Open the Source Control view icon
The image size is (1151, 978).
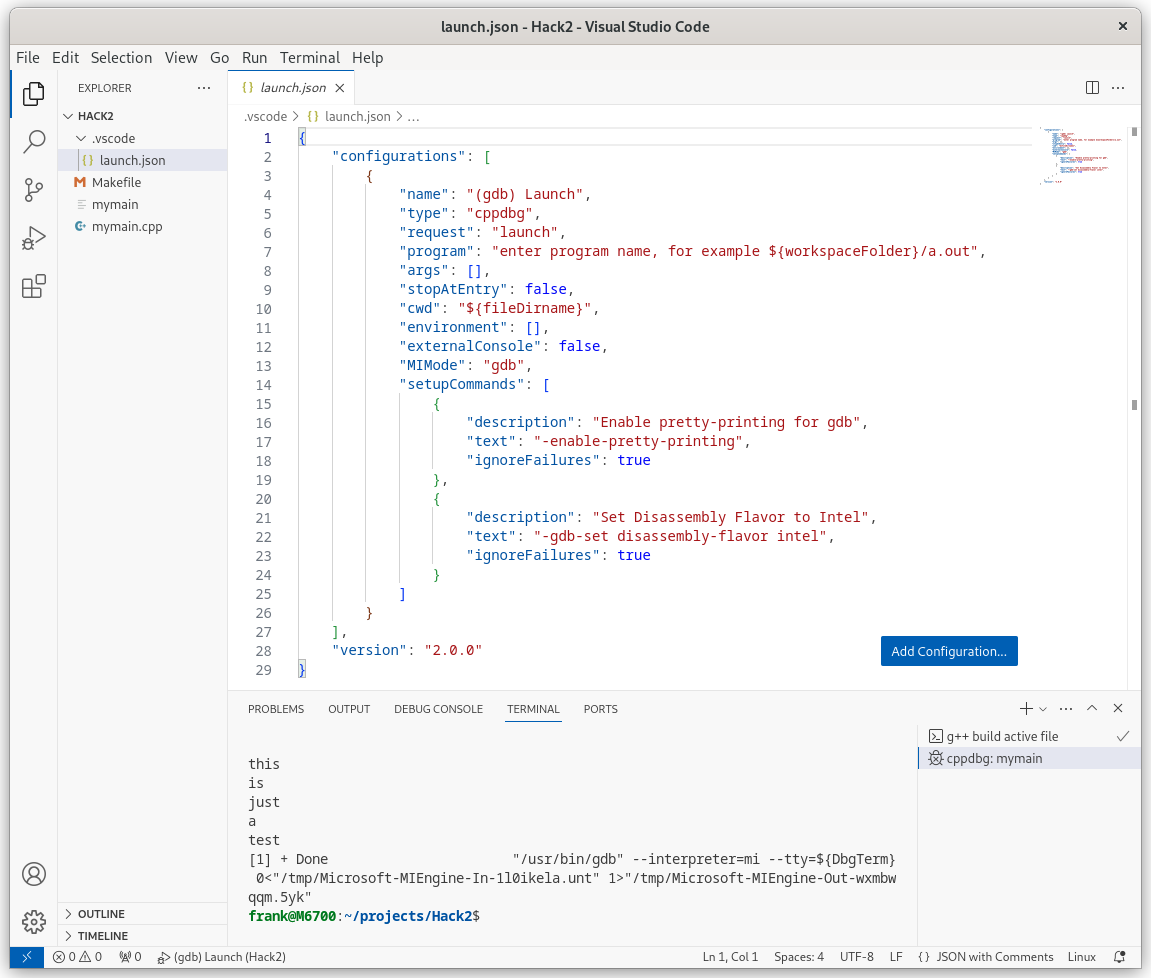click(34, 190)
